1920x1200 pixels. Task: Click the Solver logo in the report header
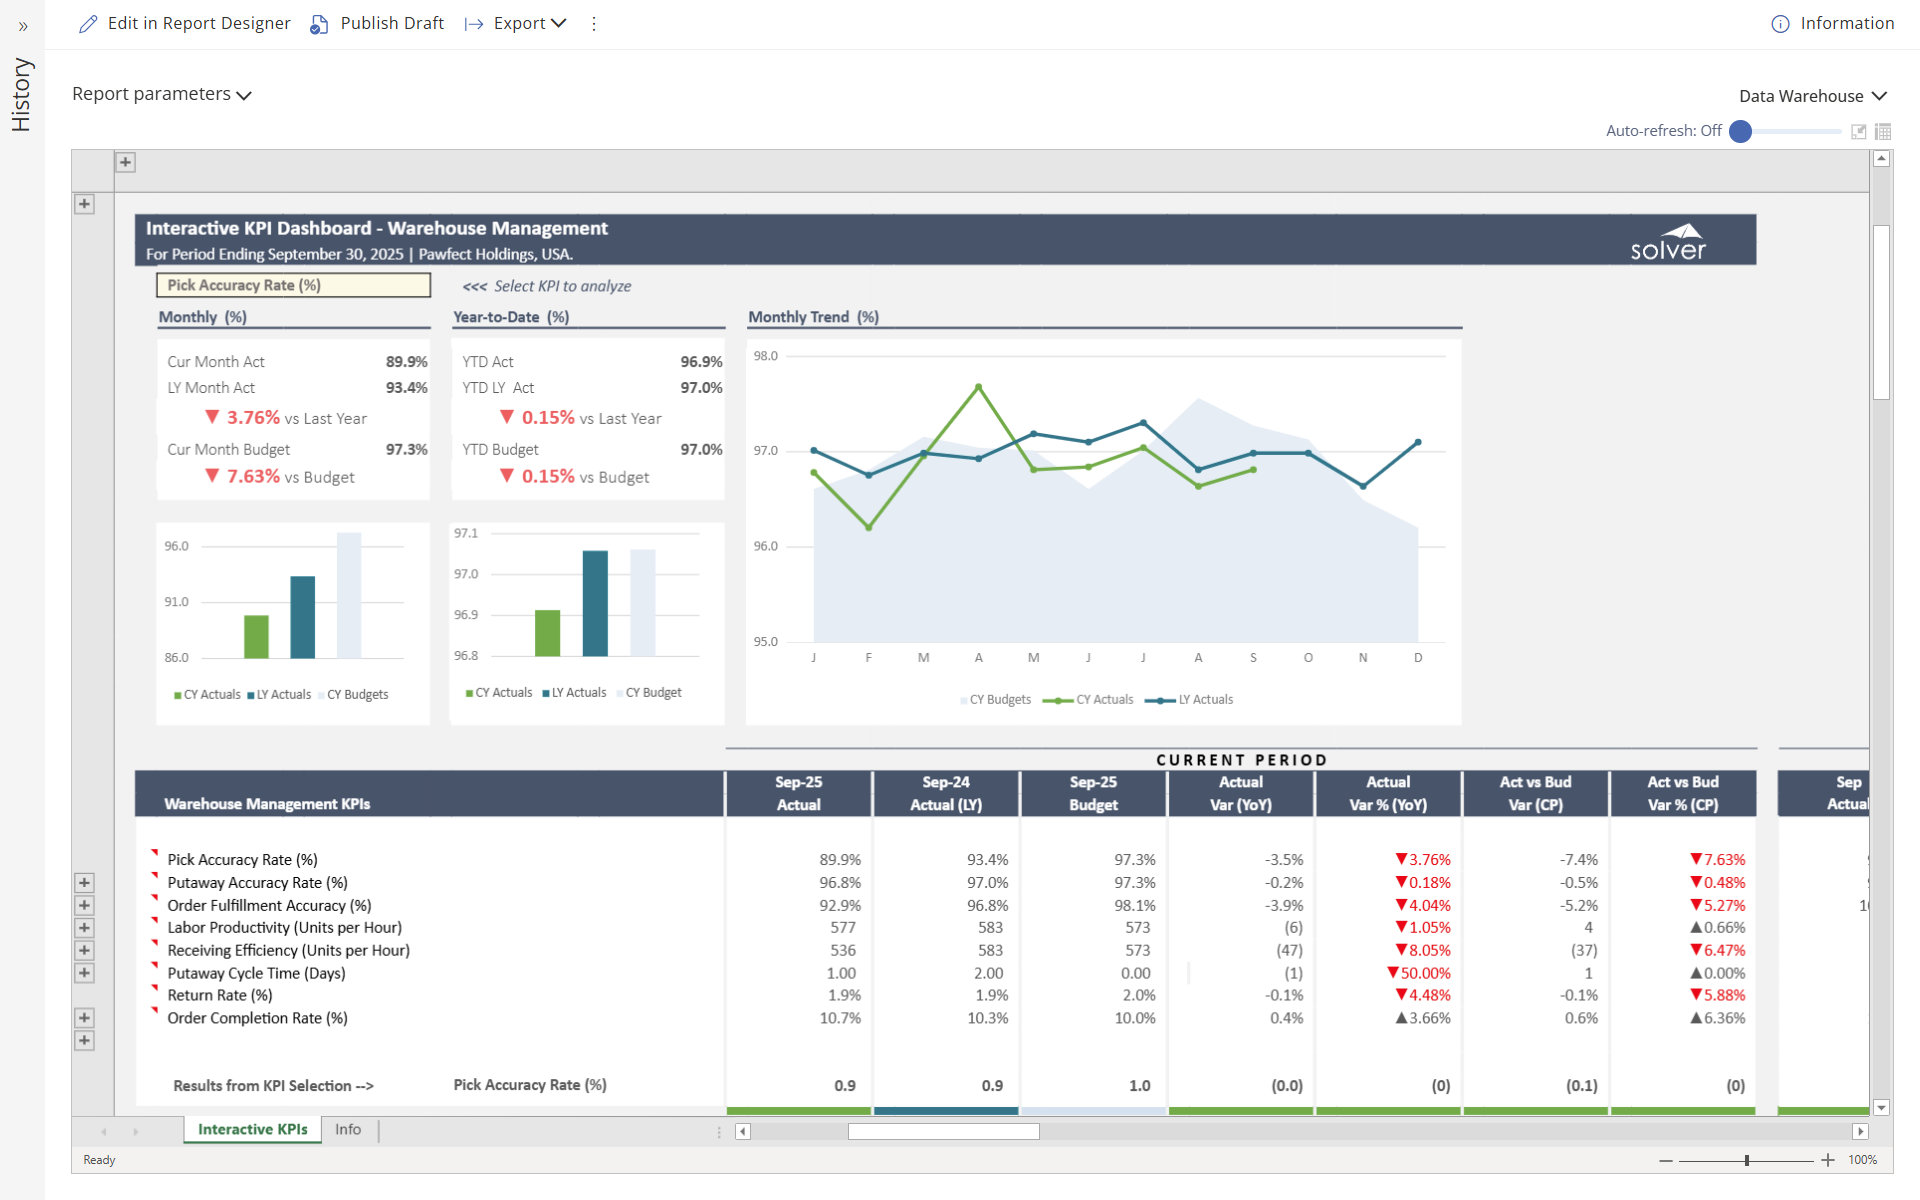1667,240
